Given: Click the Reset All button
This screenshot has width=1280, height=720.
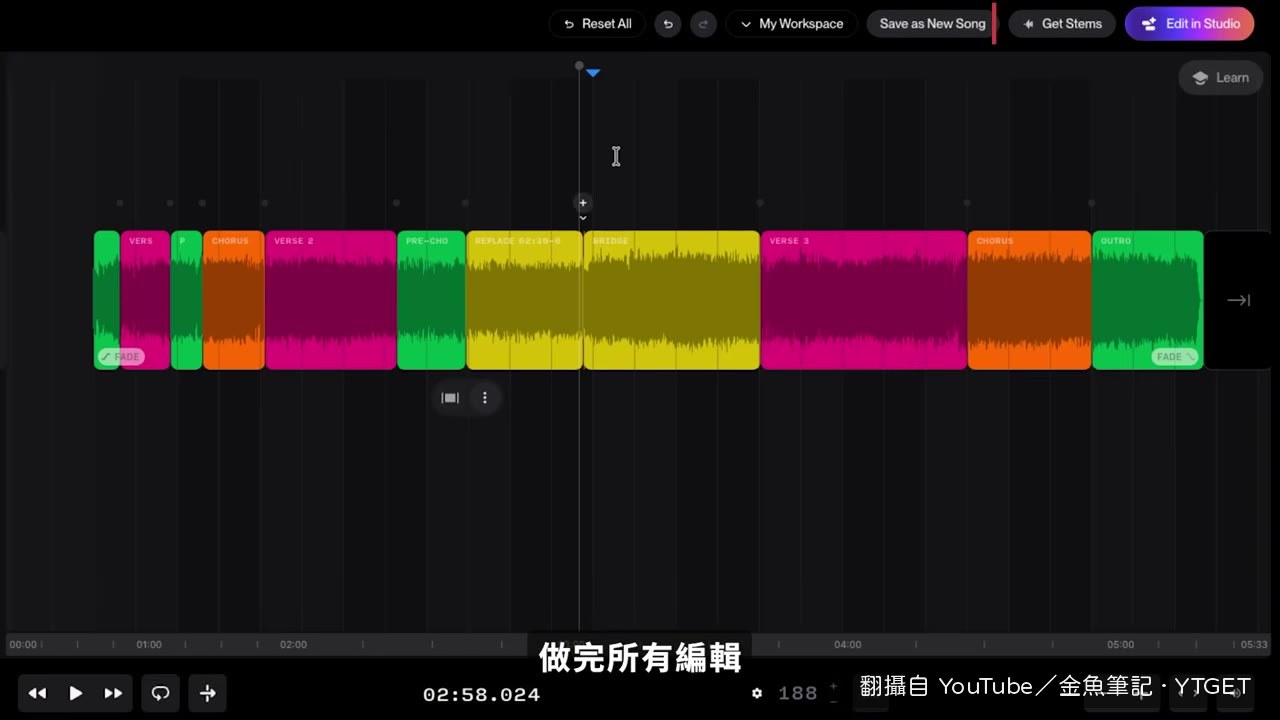Looking at the screenshot, I should pos(597,24).
